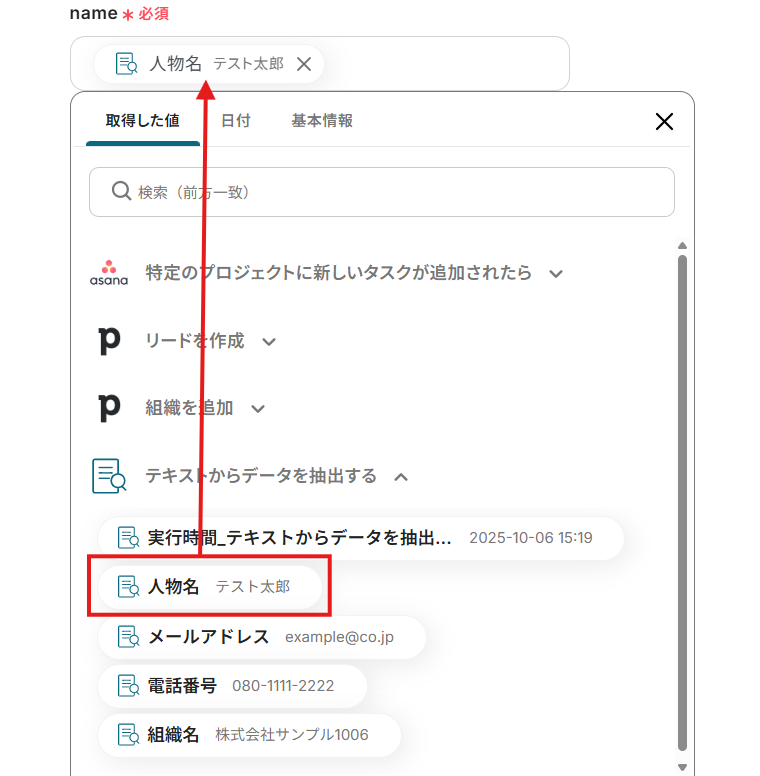Click the 検索（前方一致） search box

click(381, 192)
